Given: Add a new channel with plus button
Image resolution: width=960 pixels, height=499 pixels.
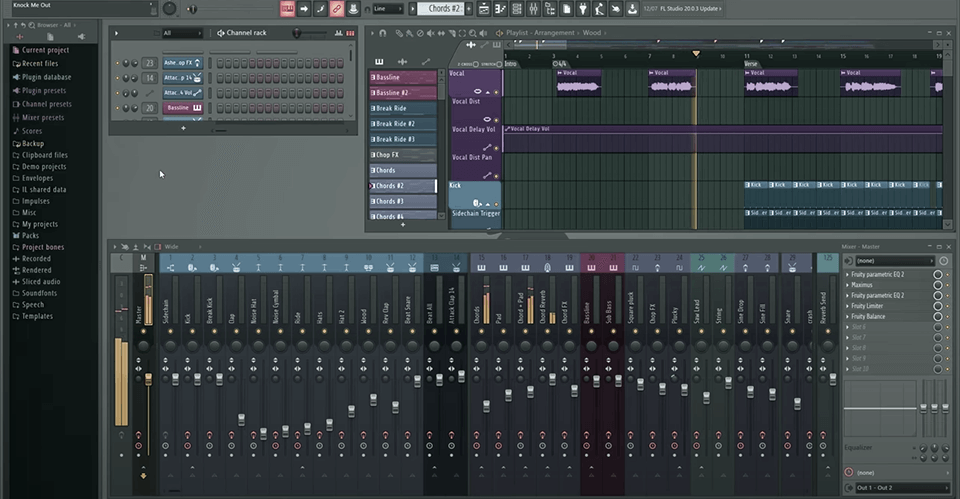Looking at the screenshot, I should [x=183, y=128].
